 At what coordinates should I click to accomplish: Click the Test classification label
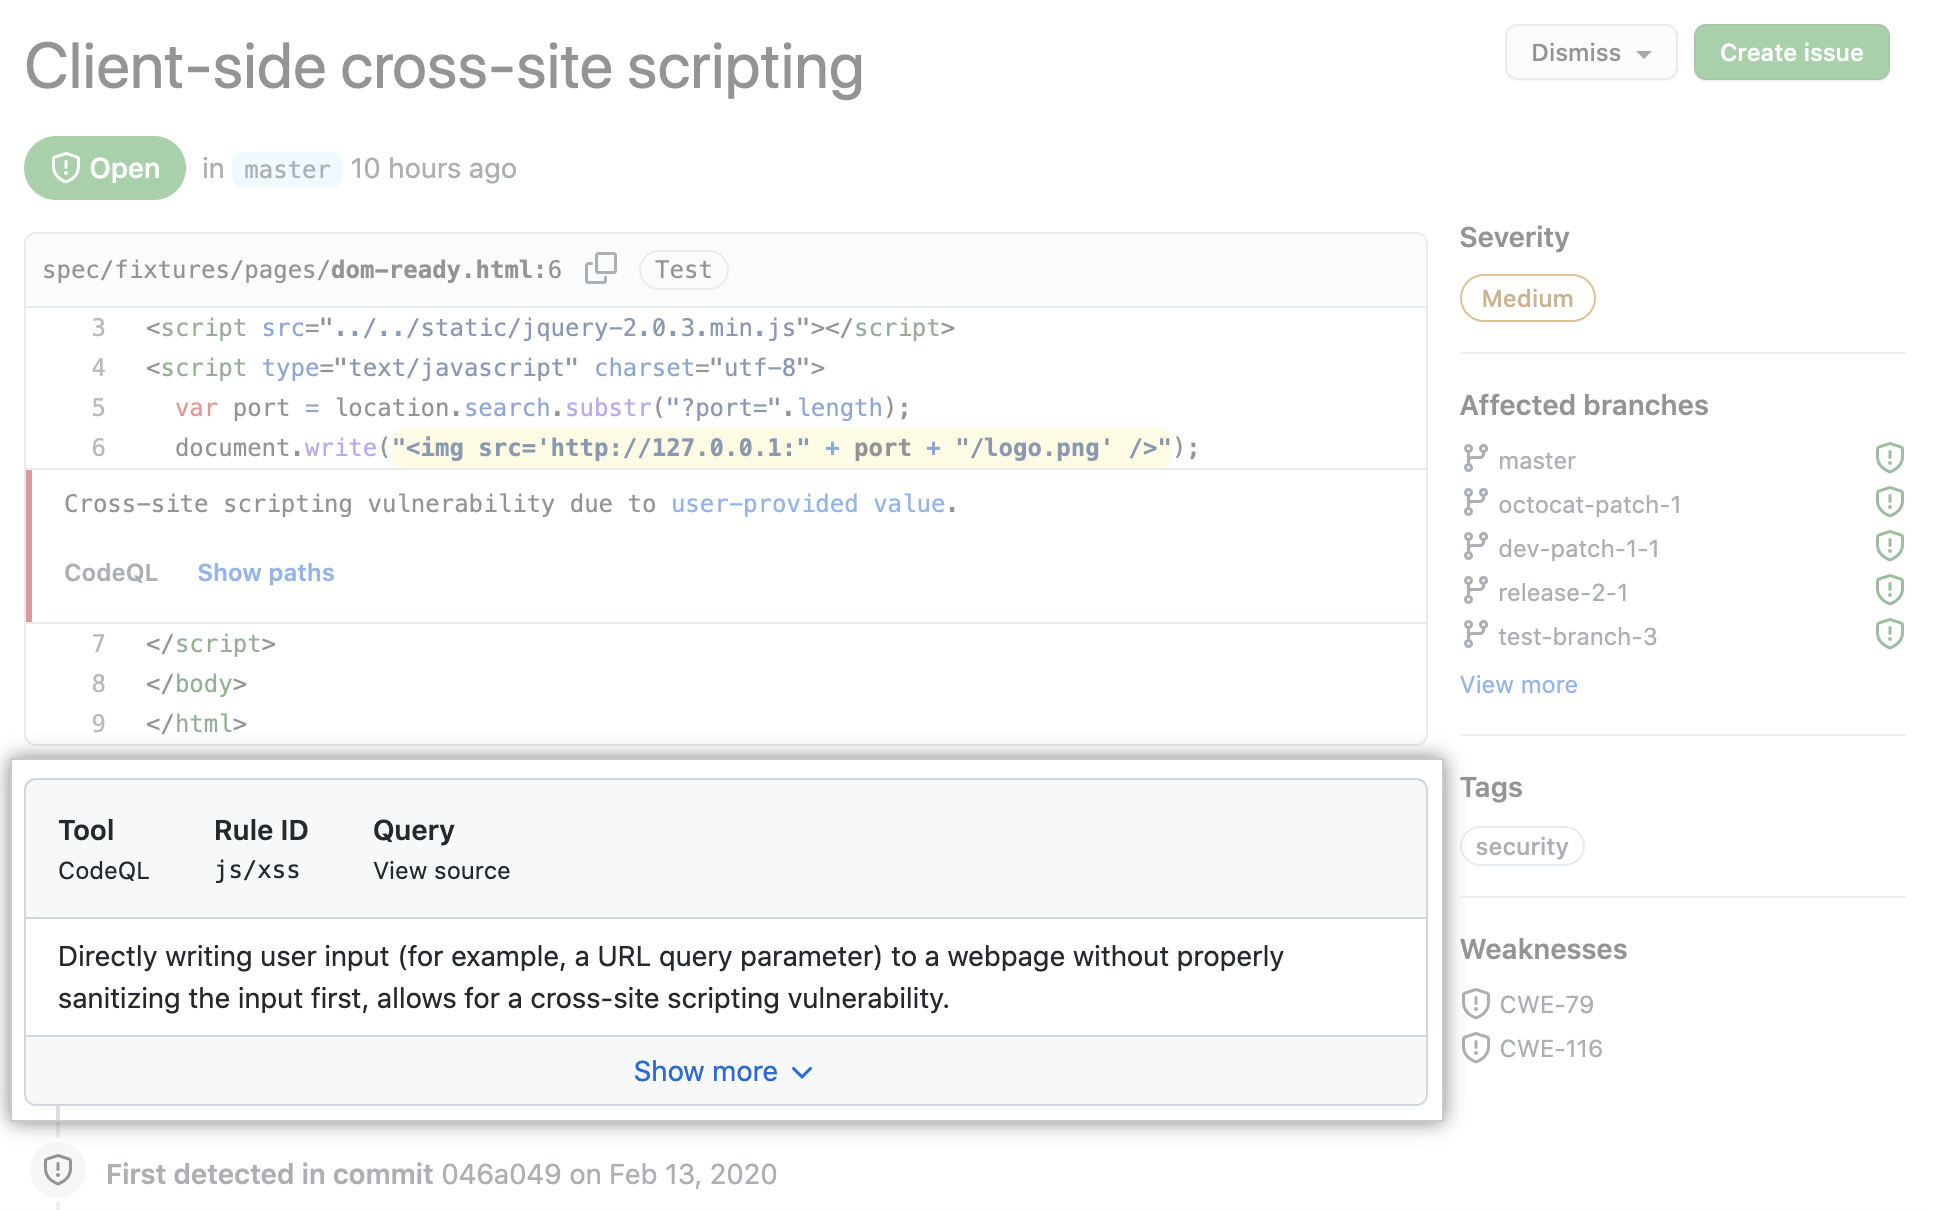[684, 269]
